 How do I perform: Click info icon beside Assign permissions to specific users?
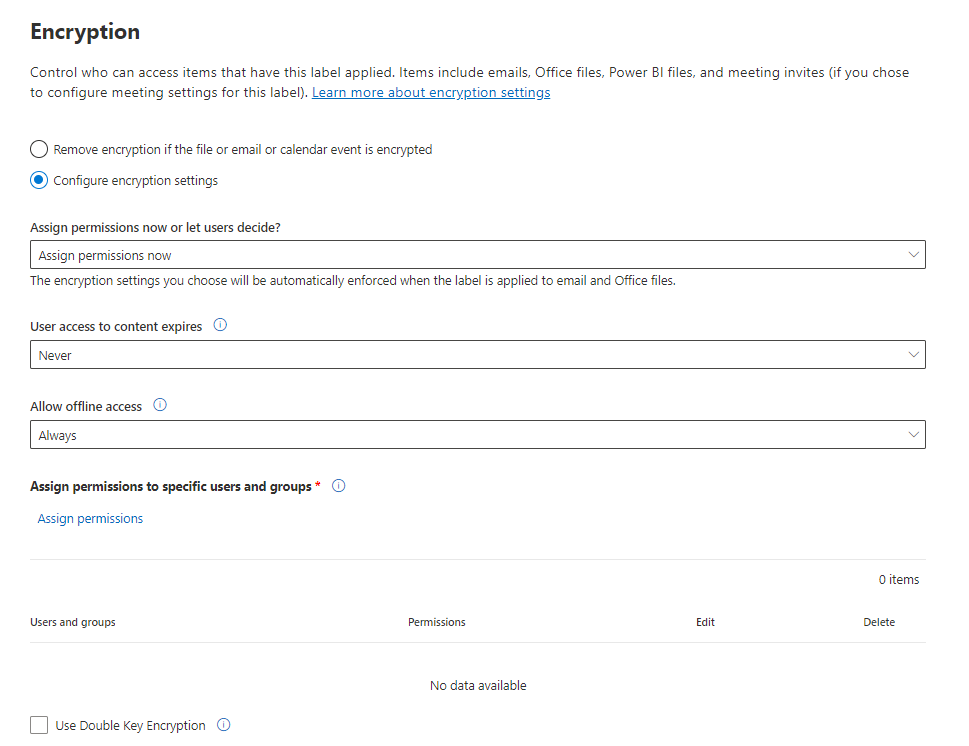tap(338, 486)
